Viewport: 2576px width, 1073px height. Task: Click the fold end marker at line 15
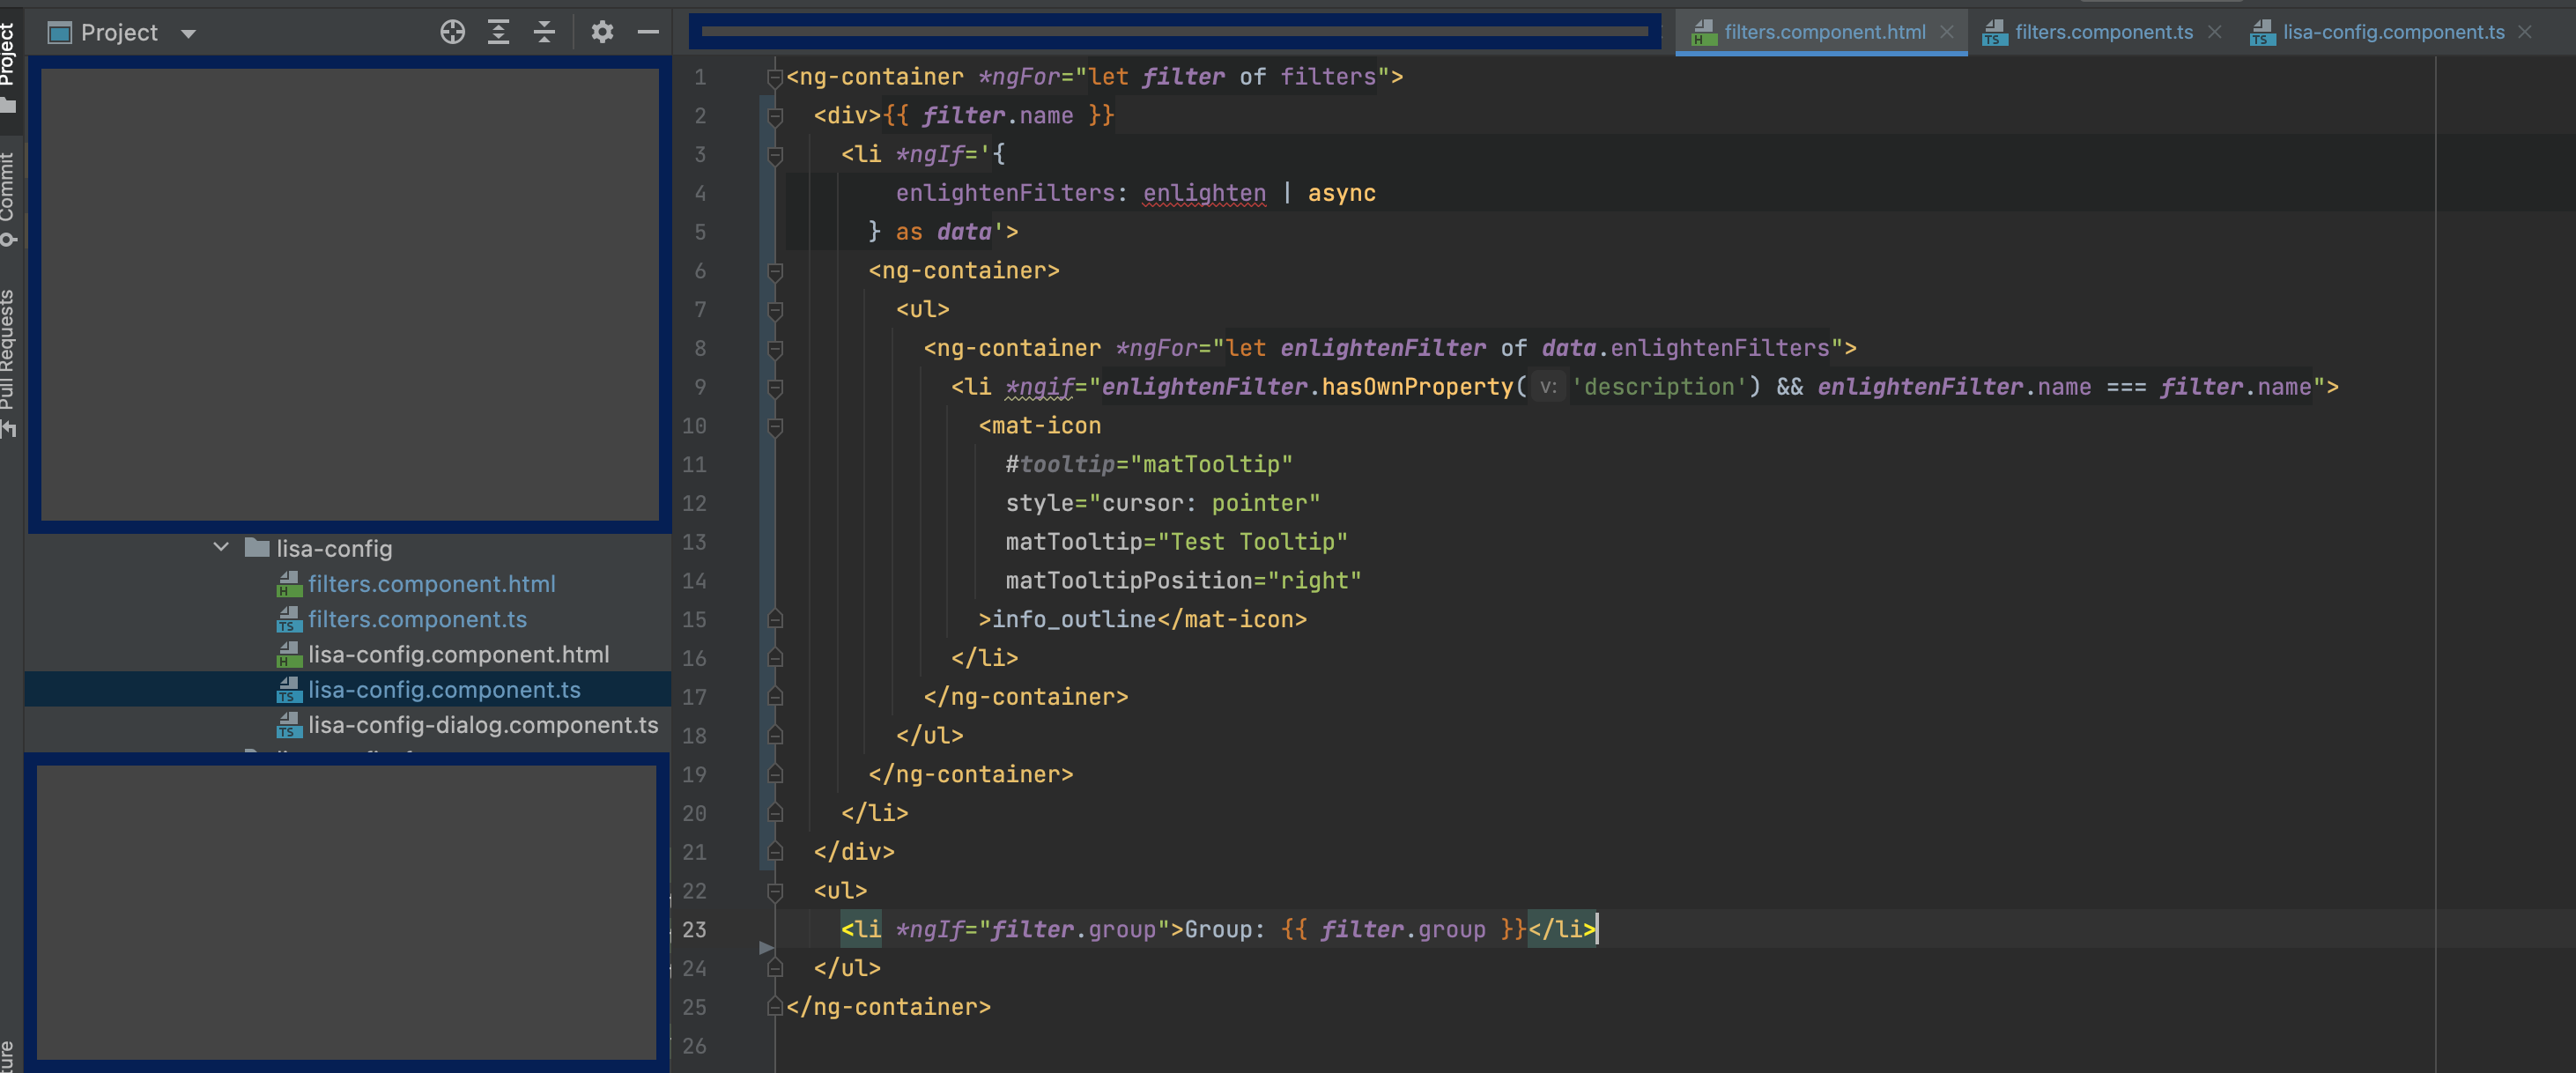click(774, 619)
